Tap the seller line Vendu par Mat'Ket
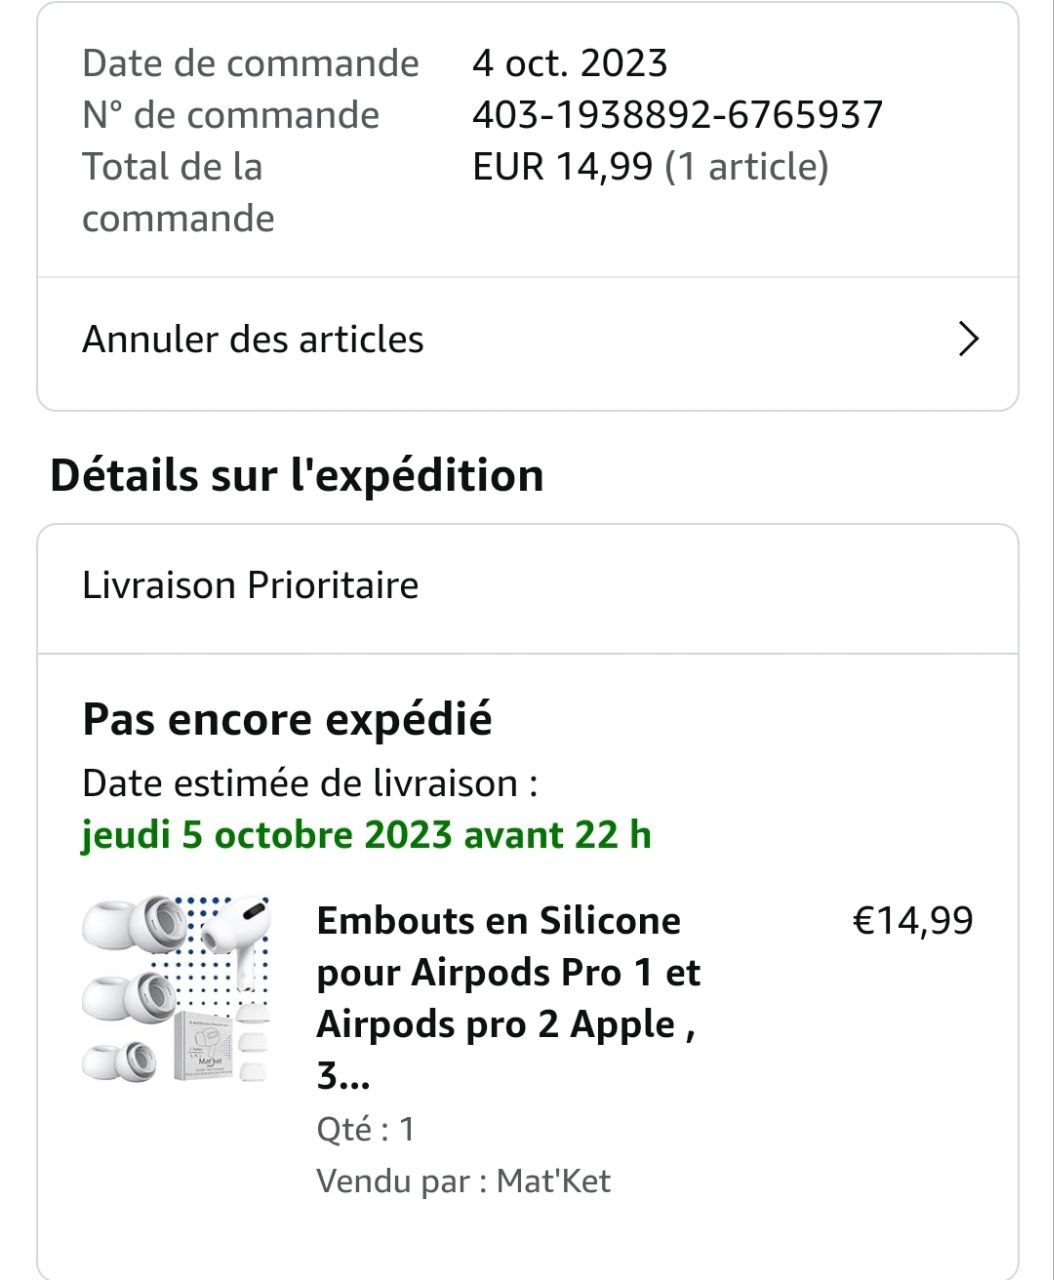Image resolution: width=1054 pixels, height=1280 pixels. pyautogui.click(x=463, y=1181)
